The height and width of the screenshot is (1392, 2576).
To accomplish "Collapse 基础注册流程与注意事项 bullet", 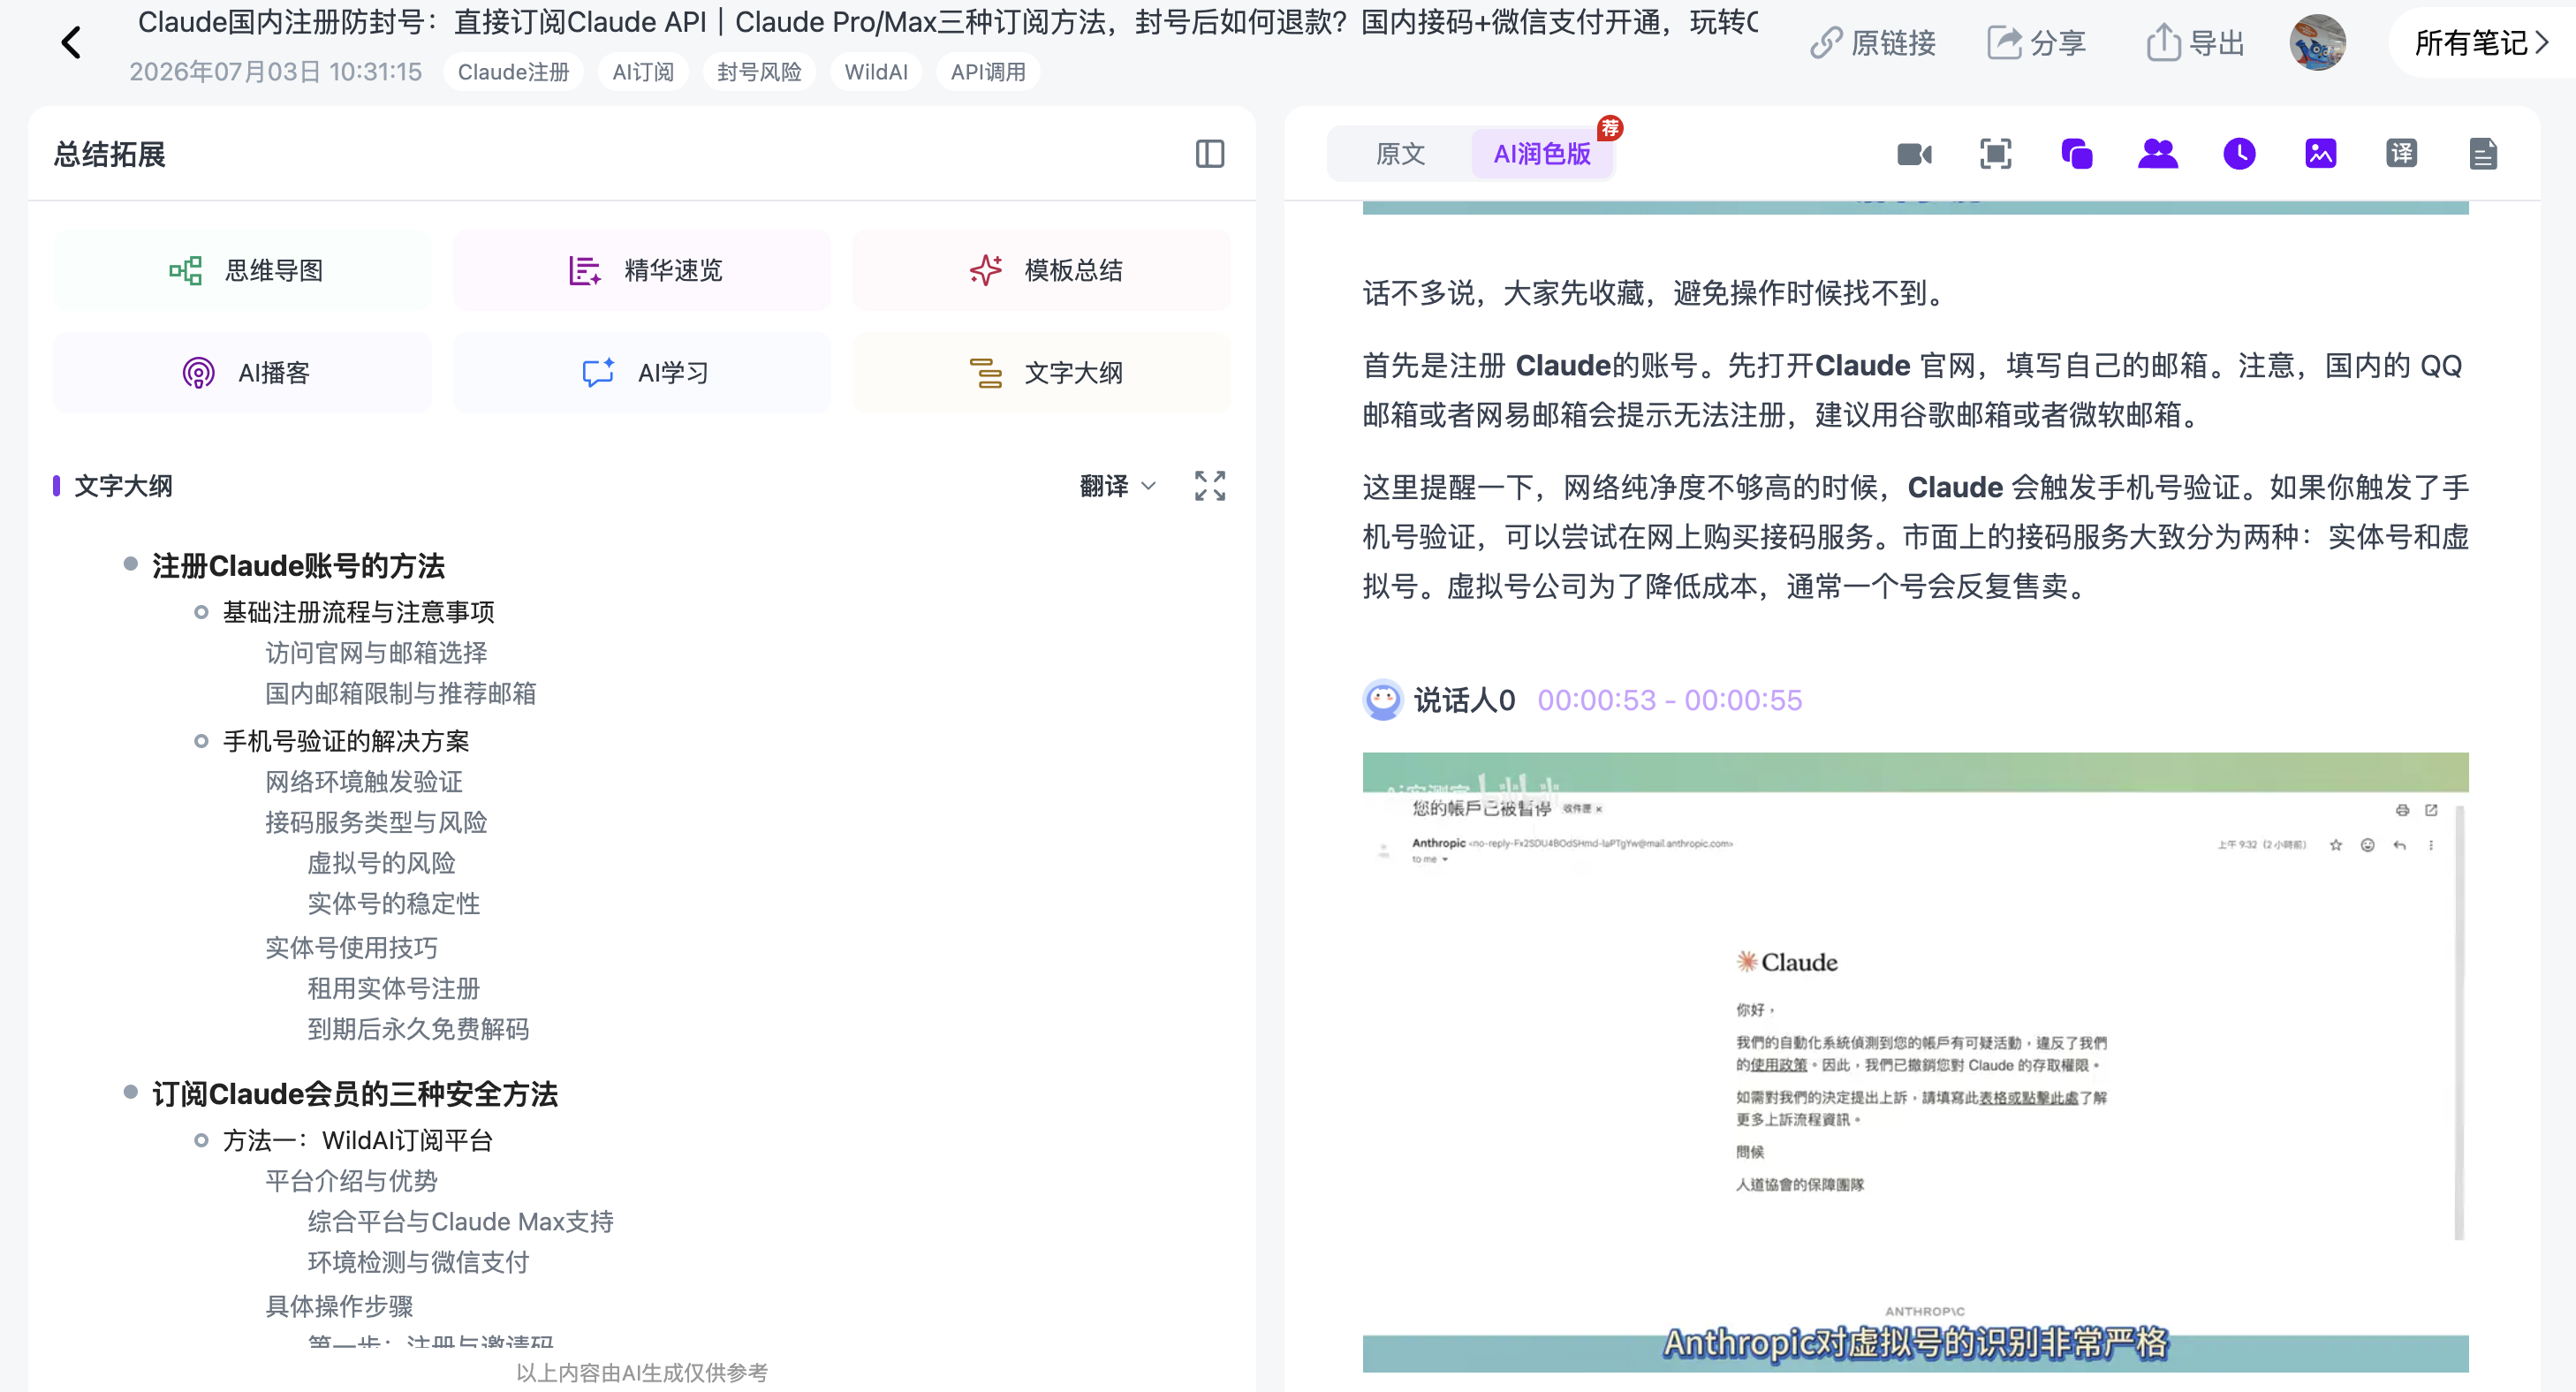I will (201, 612).
